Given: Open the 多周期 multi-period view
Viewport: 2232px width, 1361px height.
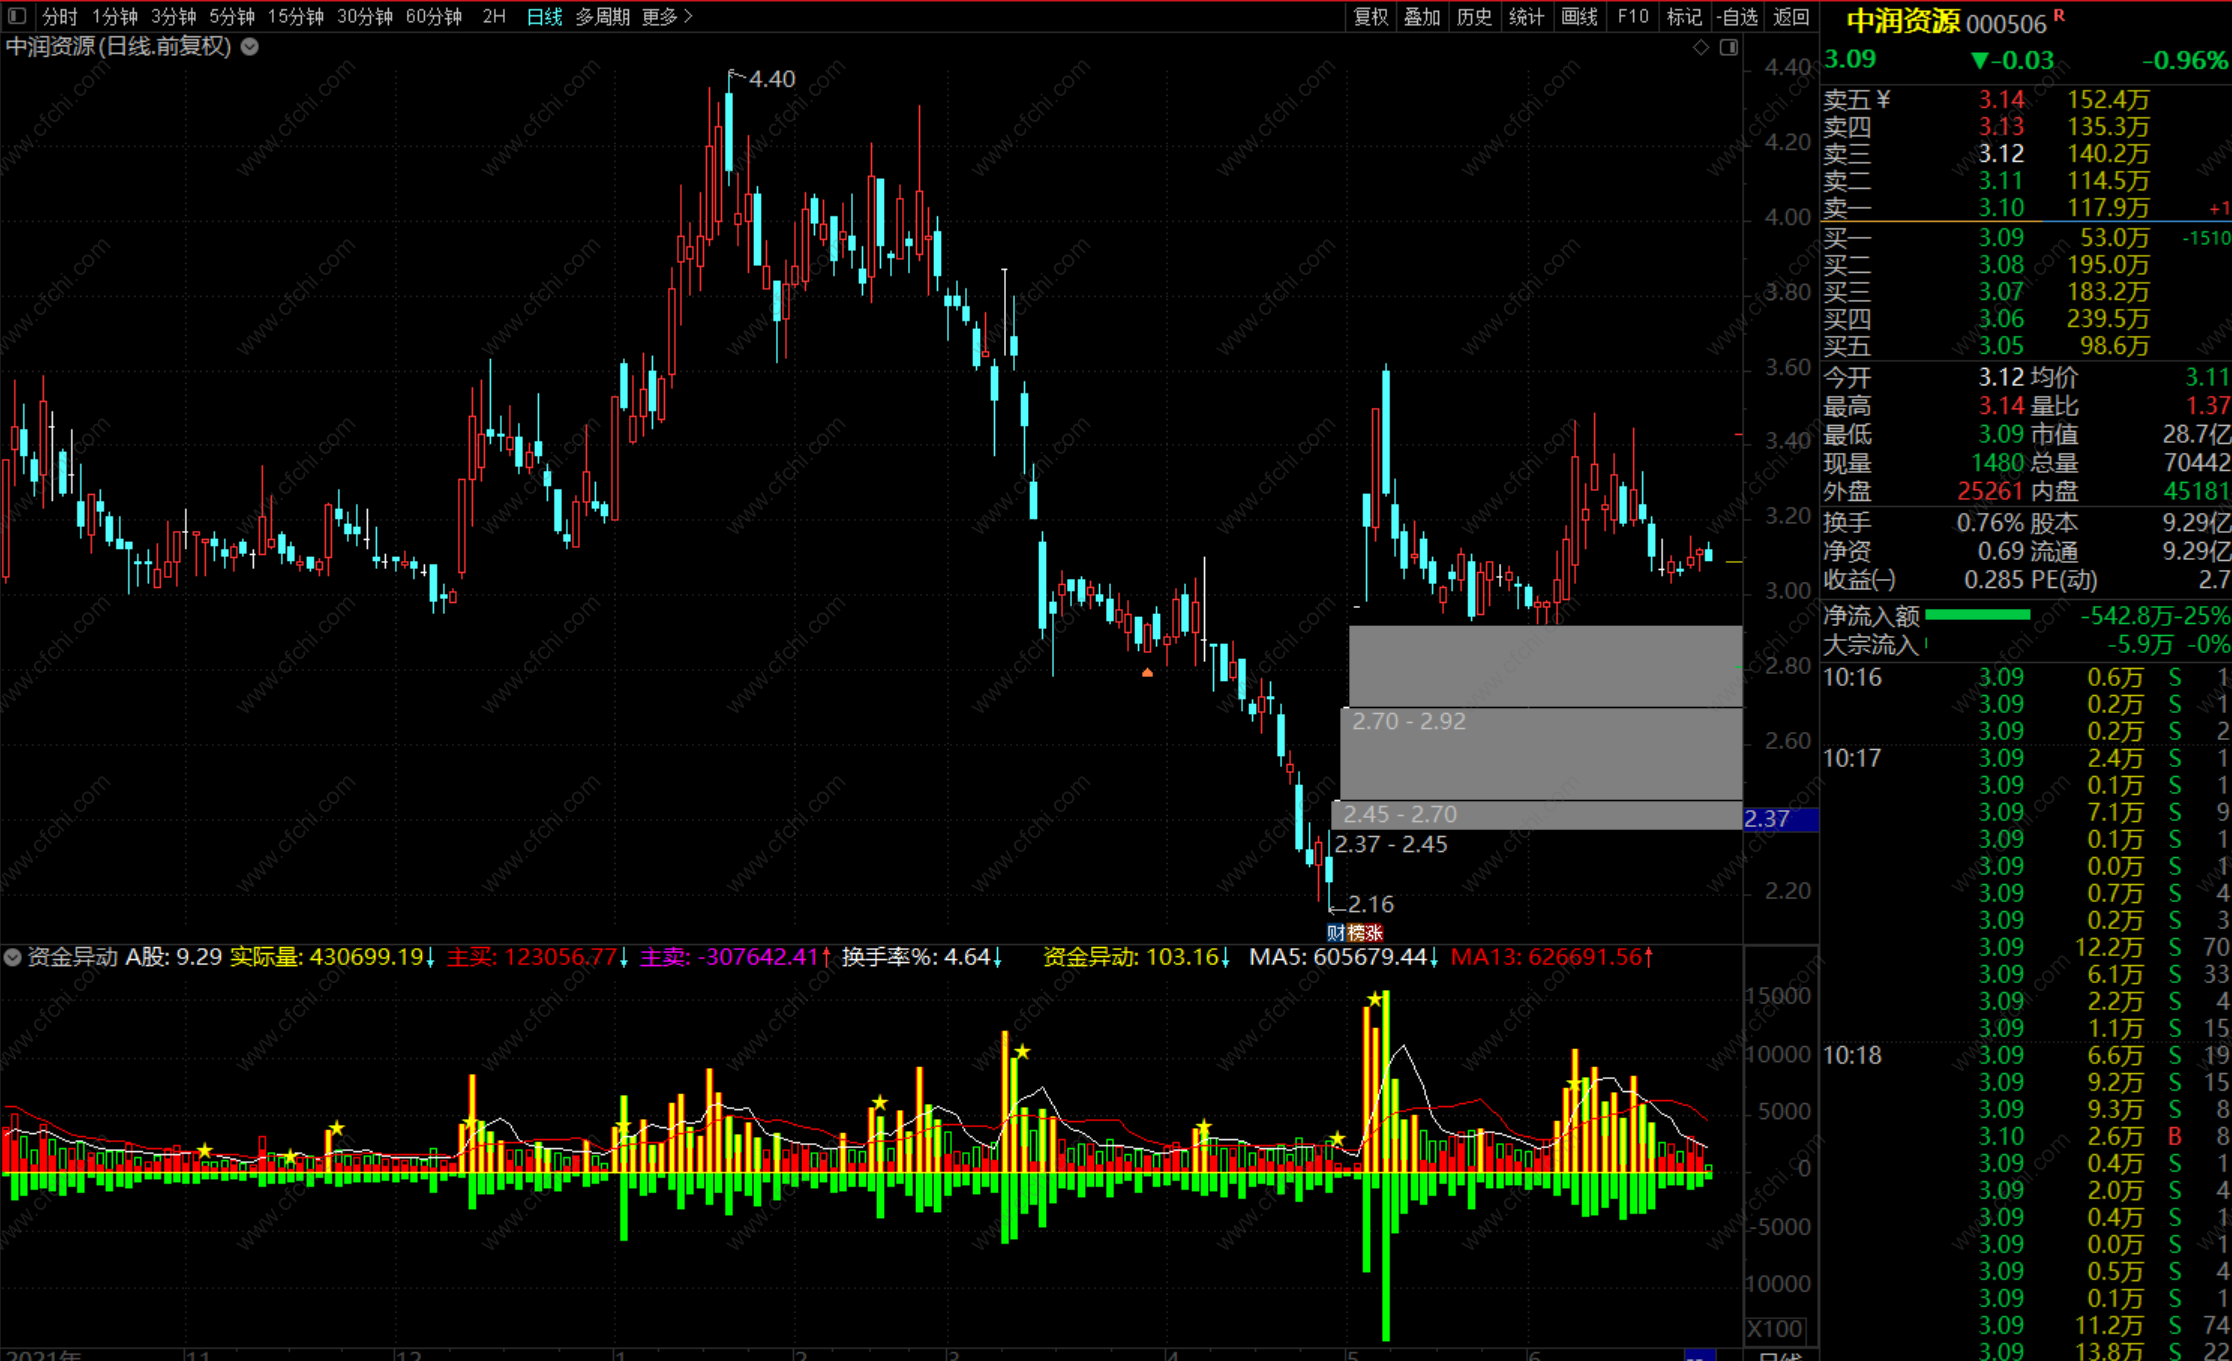Looking at the screenshot, I should point(602,16).
